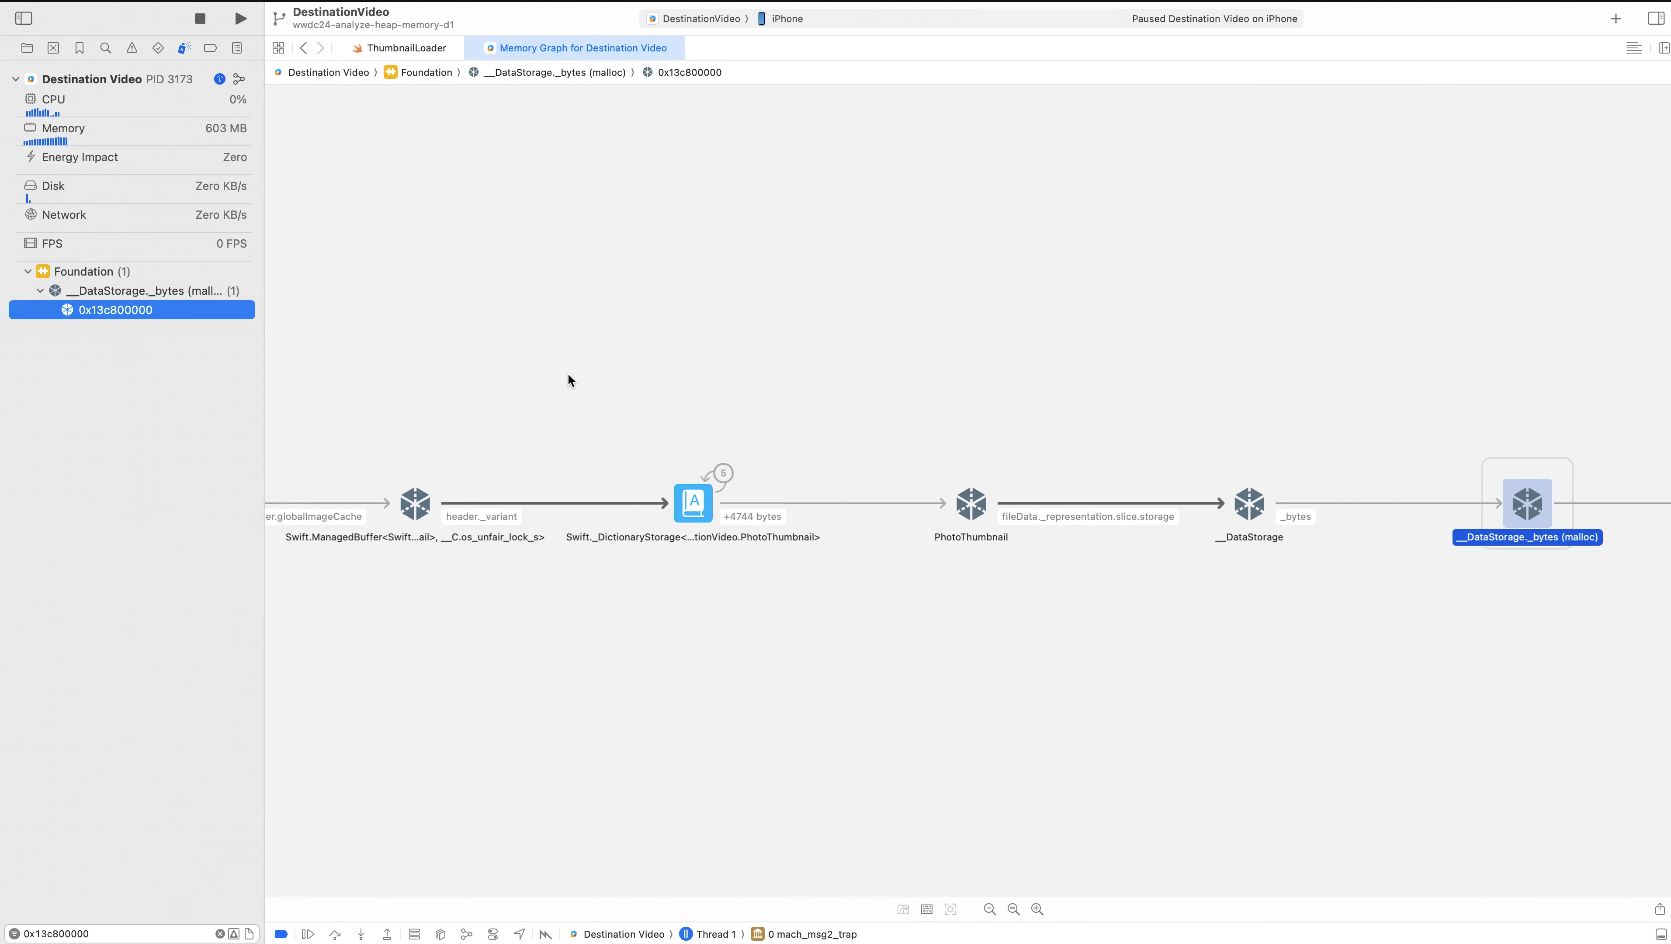
Task: Add a new editor tab with plus
Action: click(x=1616, y=18)
